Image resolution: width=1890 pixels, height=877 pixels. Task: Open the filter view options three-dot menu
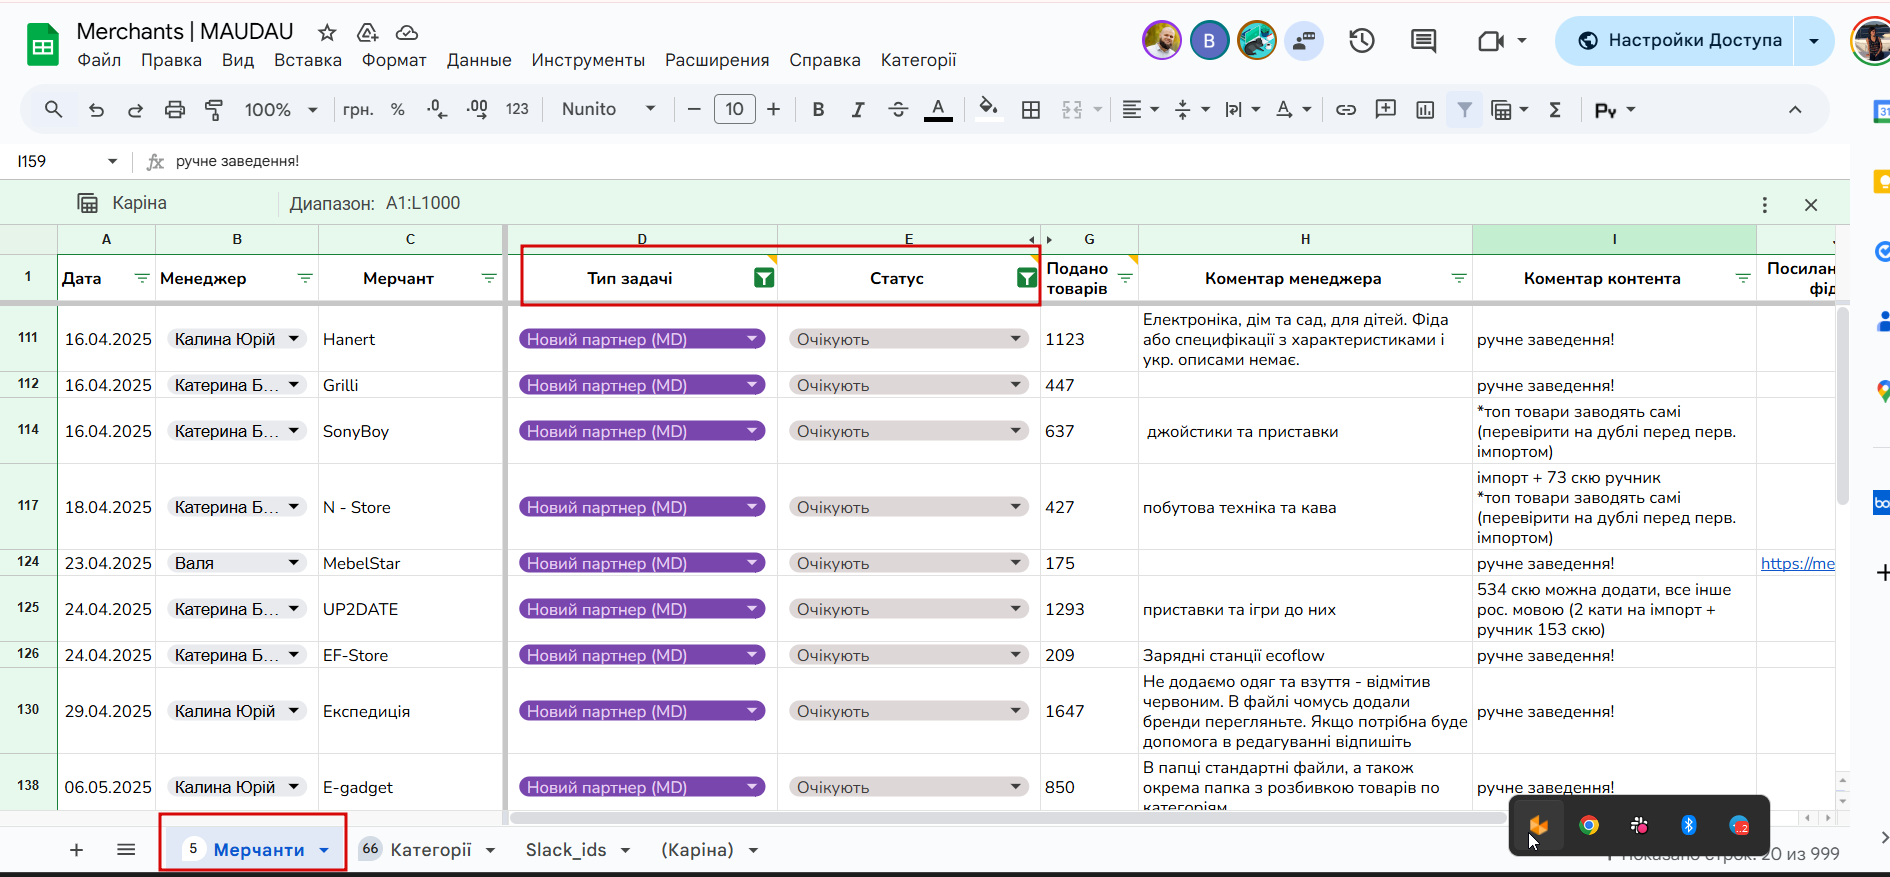click(x=1765, y=205)
